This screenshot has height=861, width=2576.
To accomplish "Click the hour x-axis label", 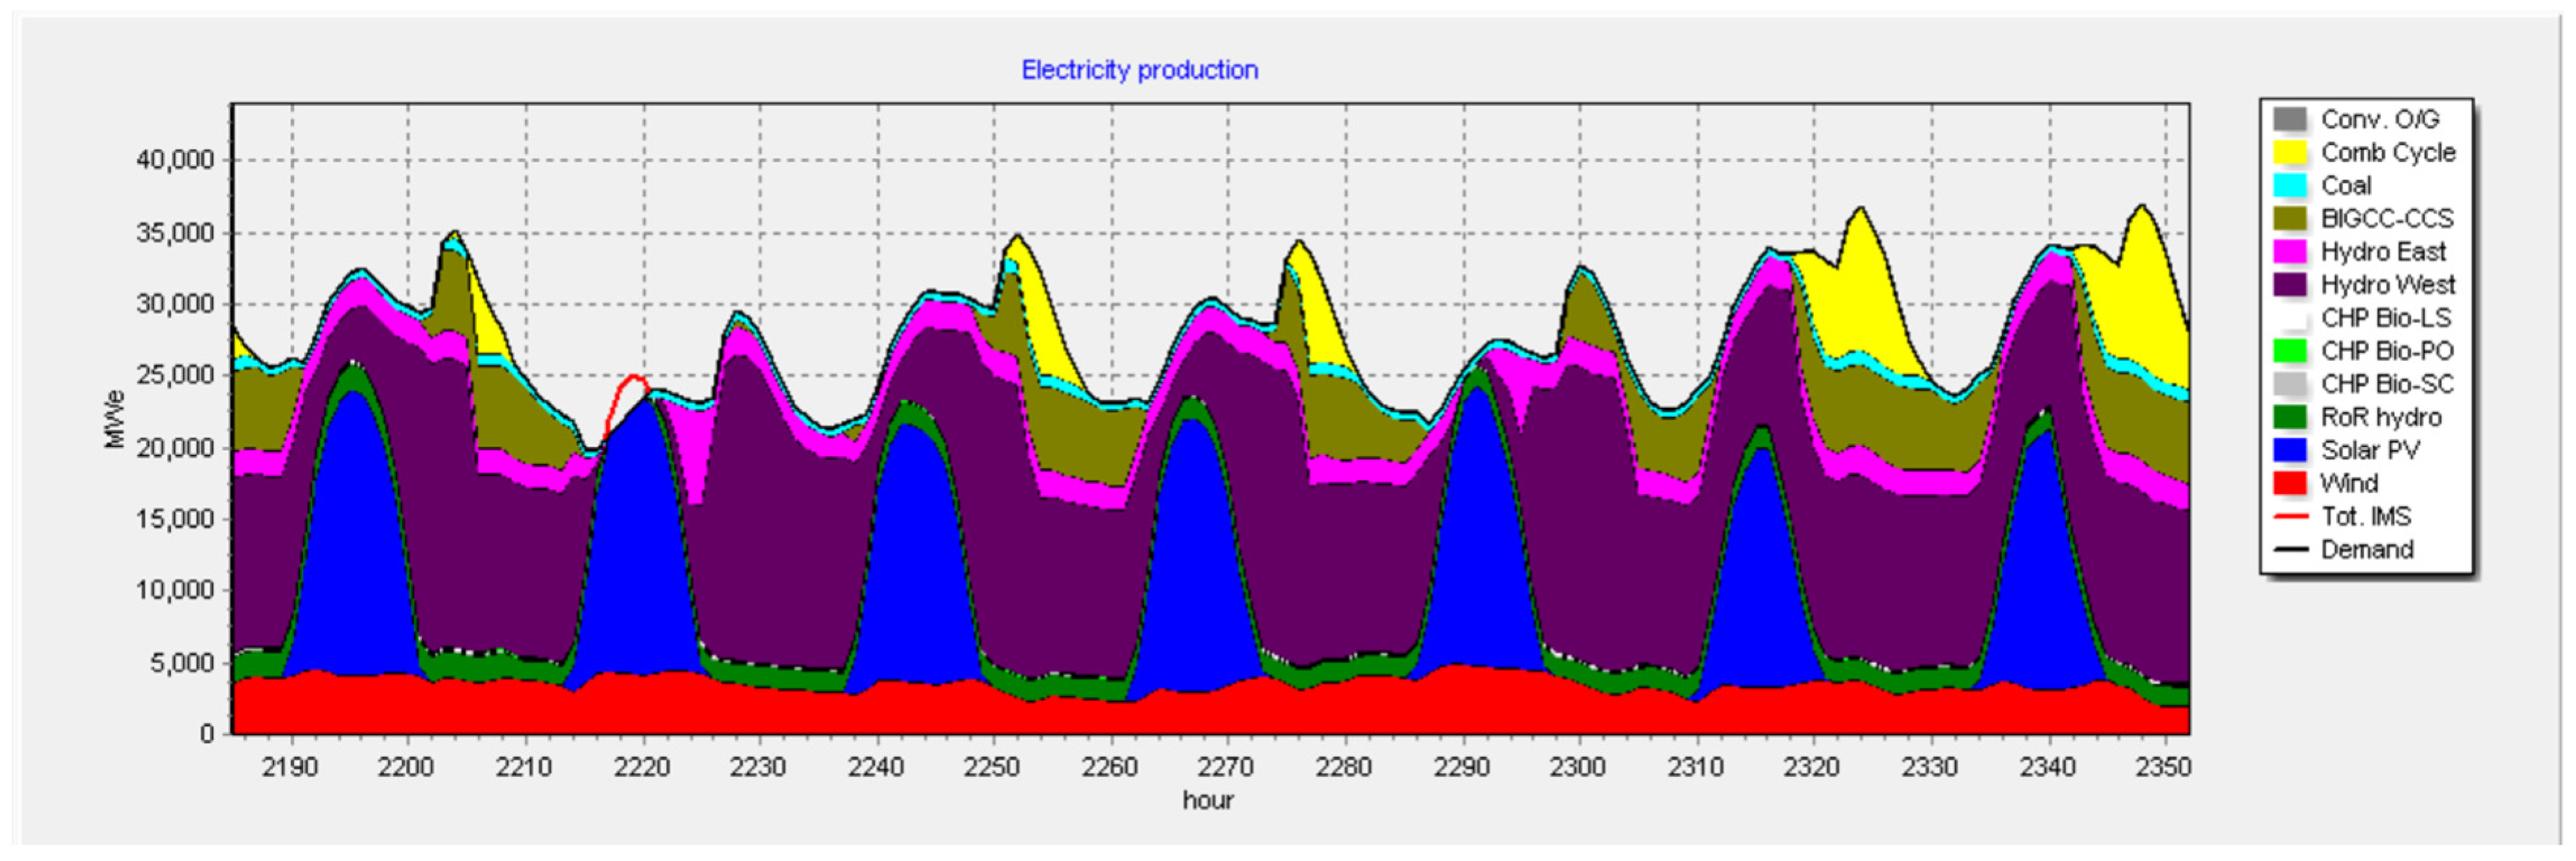I will click(1208, 801).
